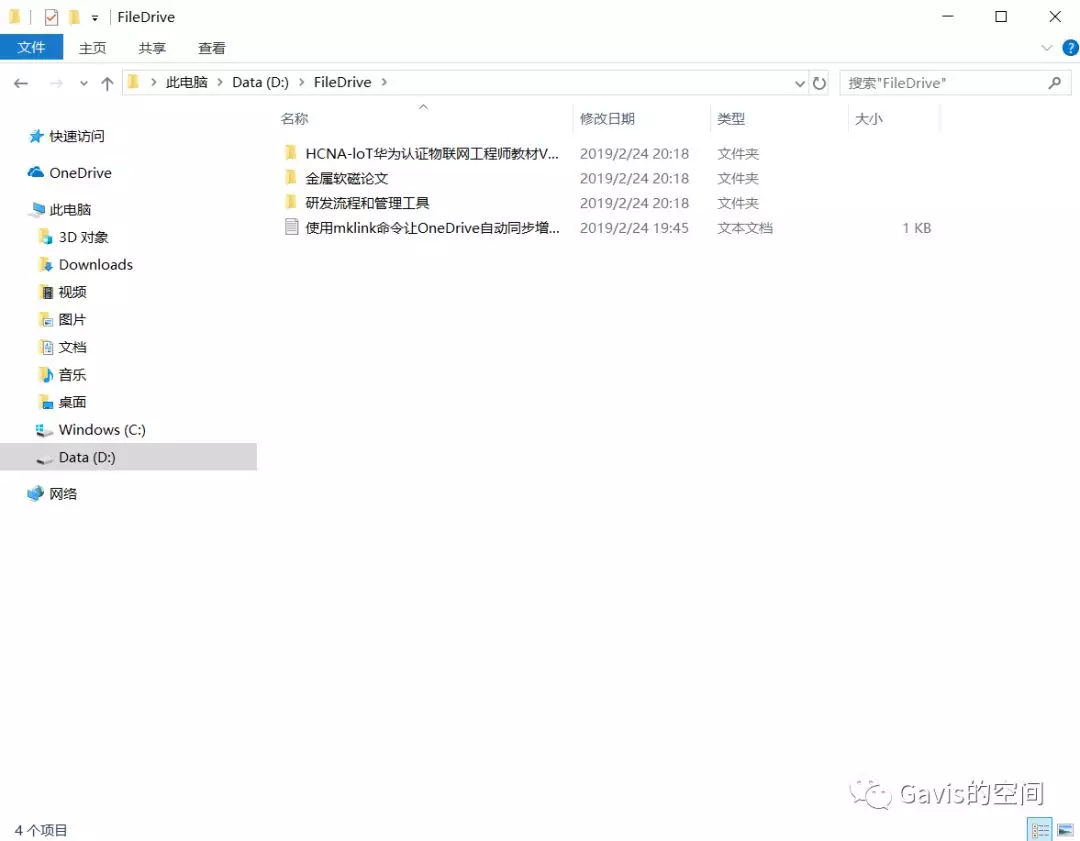The width and height of the screenshot is (1080, 841).
Task: Switch to details view layout icon
Action: [x=1039, y=829]
